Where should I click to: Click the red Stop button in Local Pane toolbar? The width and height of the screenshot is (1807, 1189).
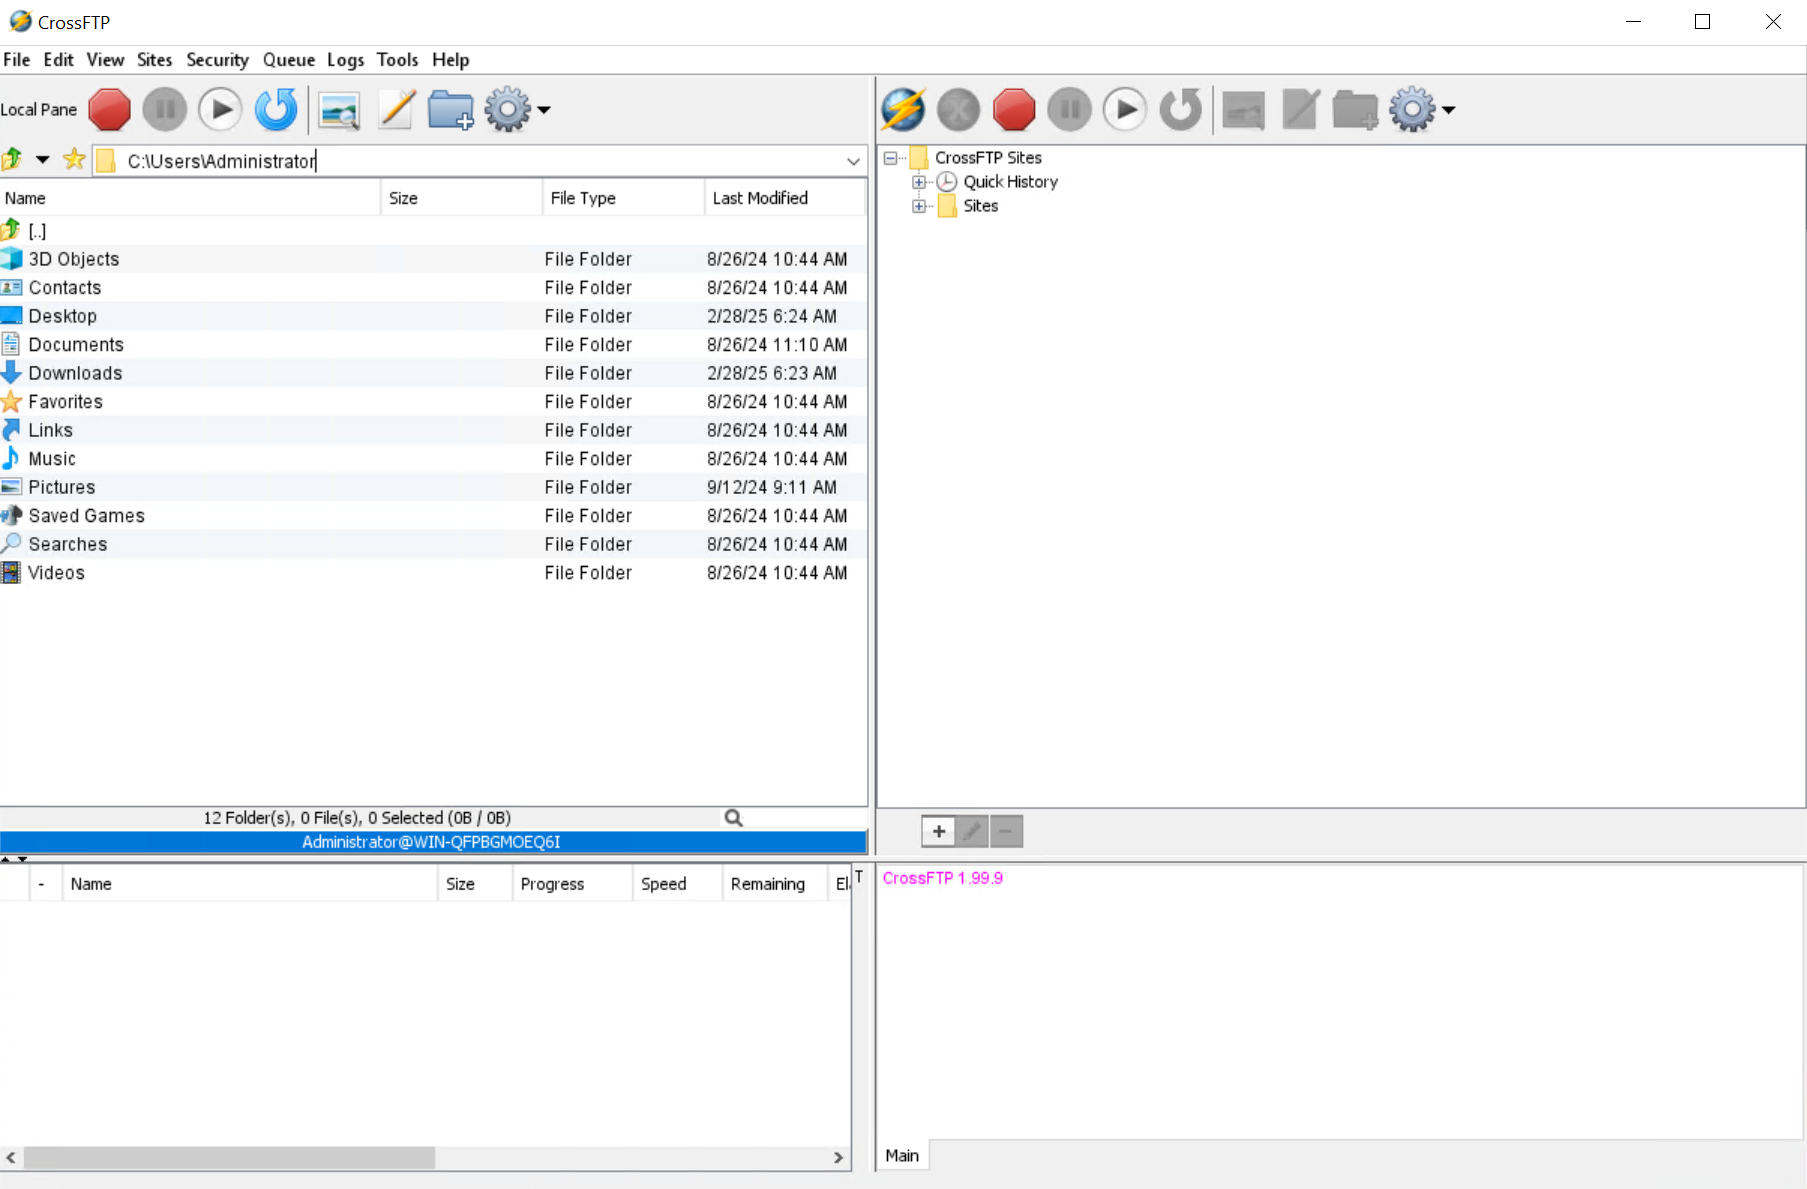click(x=109, y=110)
